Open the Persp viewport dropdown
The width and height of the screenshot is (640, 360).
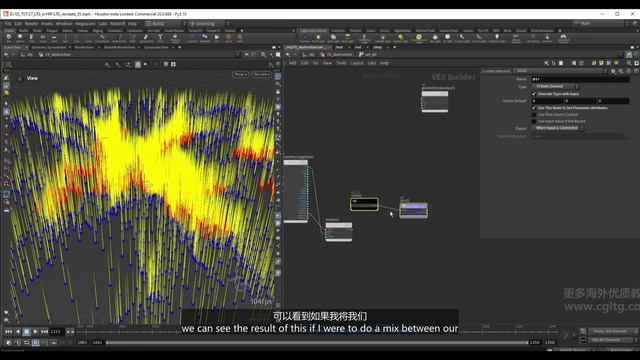coord(241,74)
